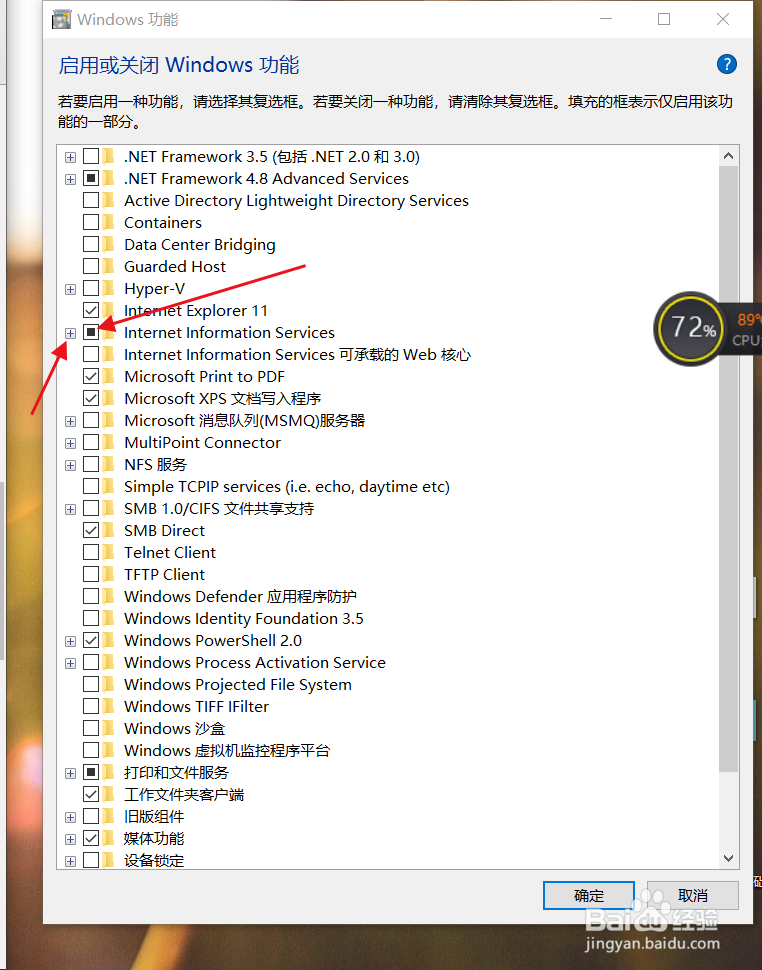Select 旧版组件 row text
This screenshot has height=970, width=762.
[154, 817]
